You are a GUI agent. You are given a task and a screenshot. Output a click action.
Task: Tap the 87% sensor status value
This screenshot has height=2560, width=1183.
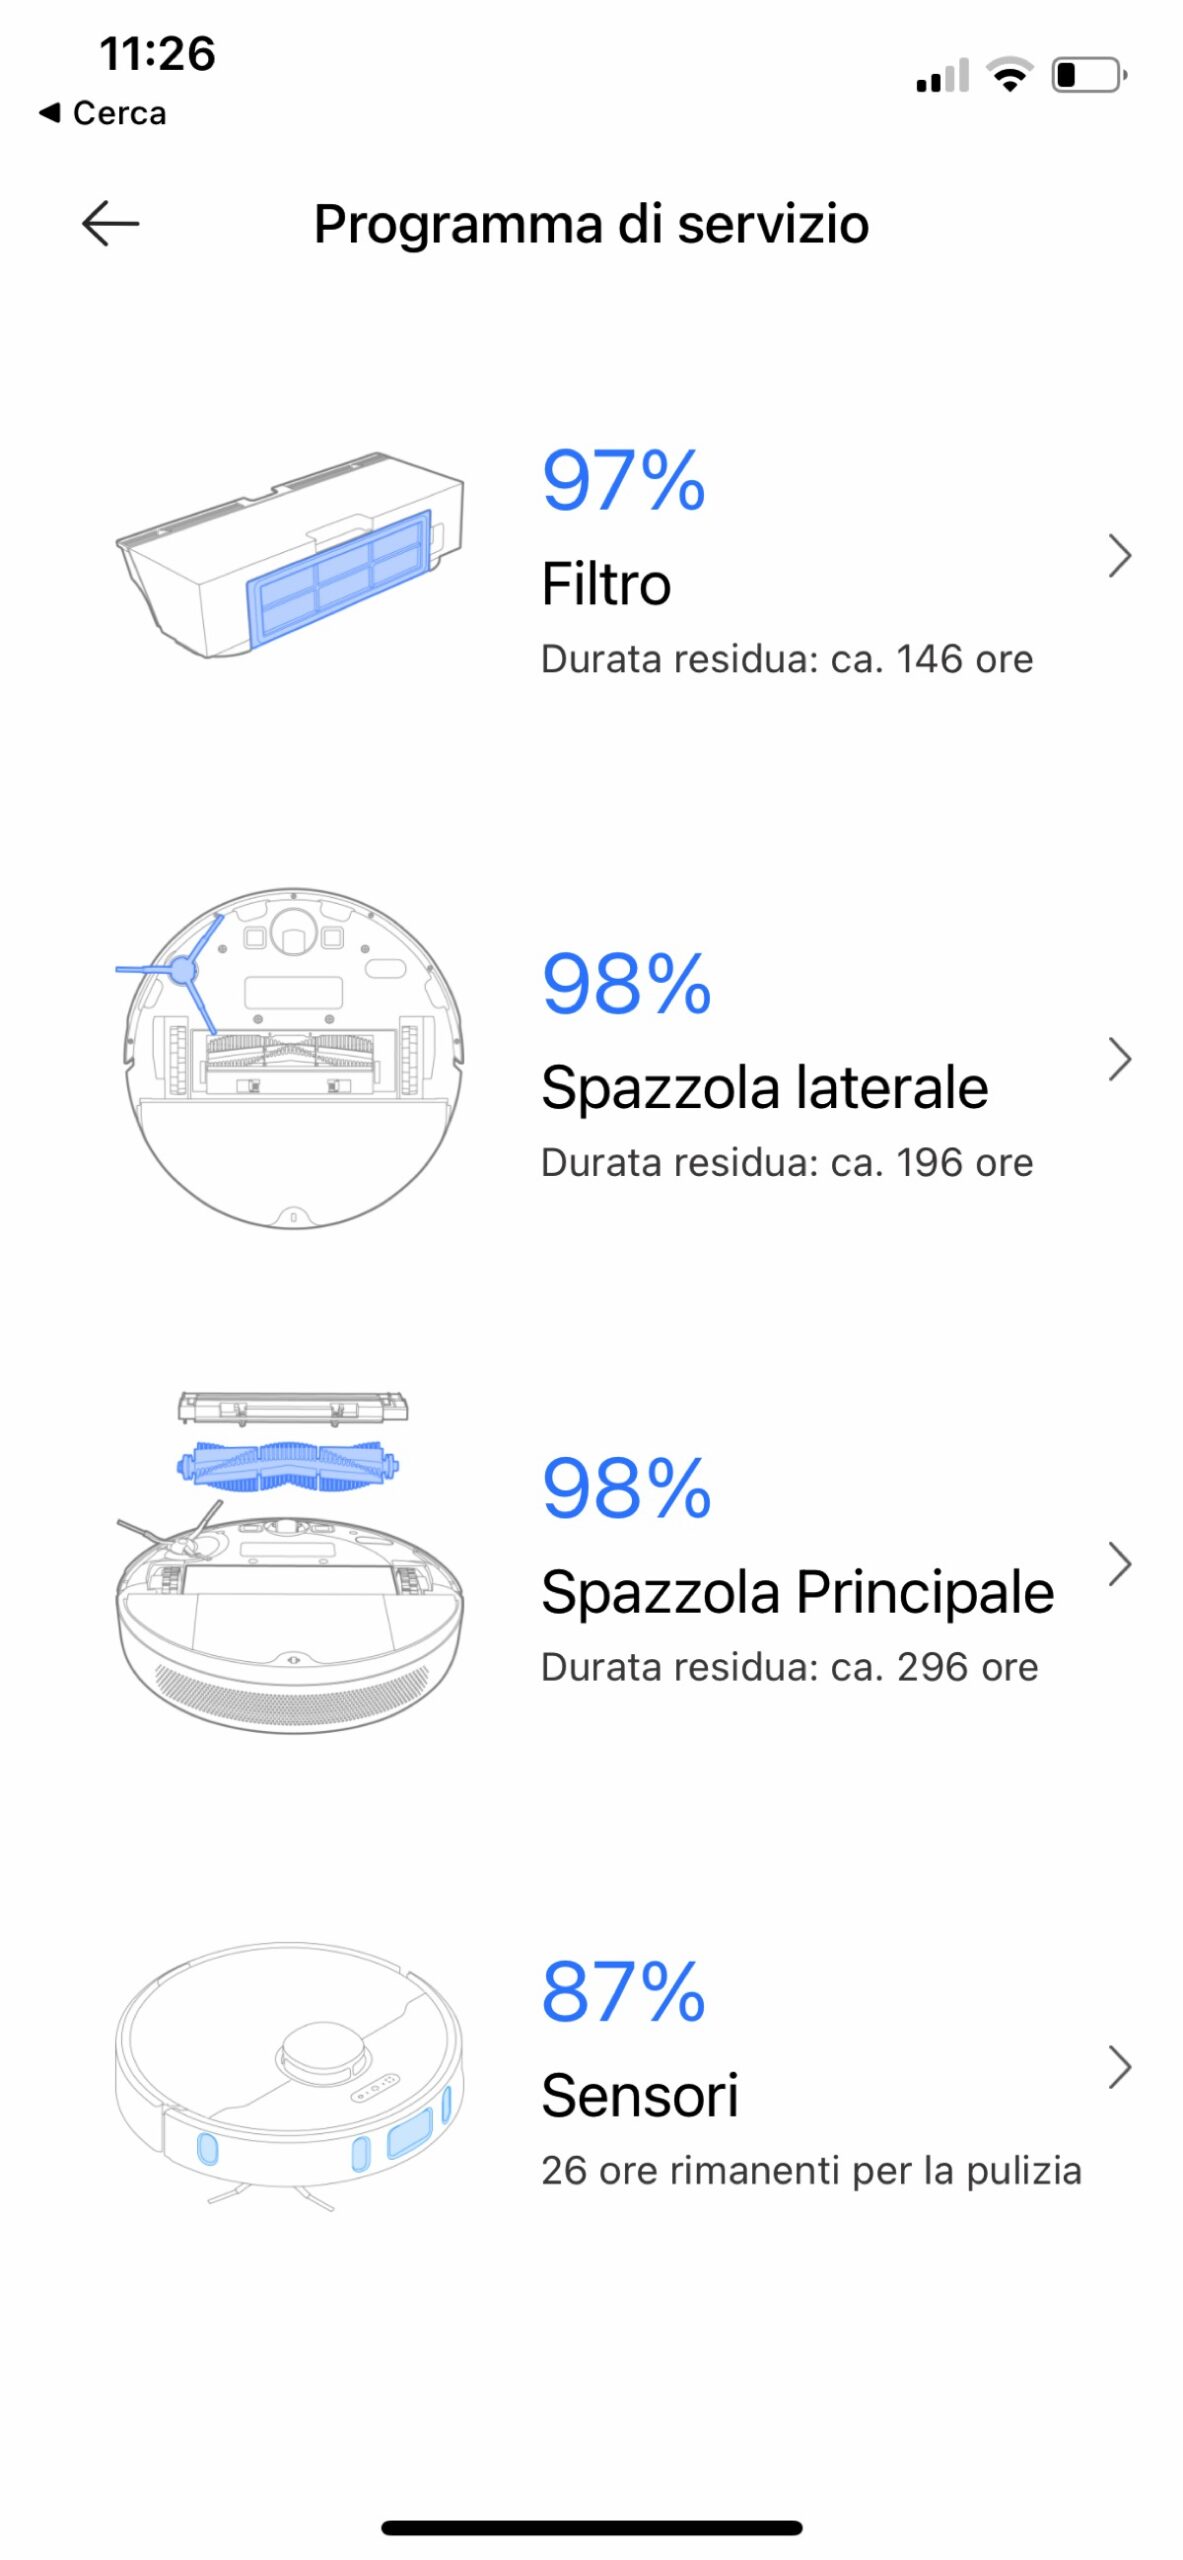click(624, 1991)
